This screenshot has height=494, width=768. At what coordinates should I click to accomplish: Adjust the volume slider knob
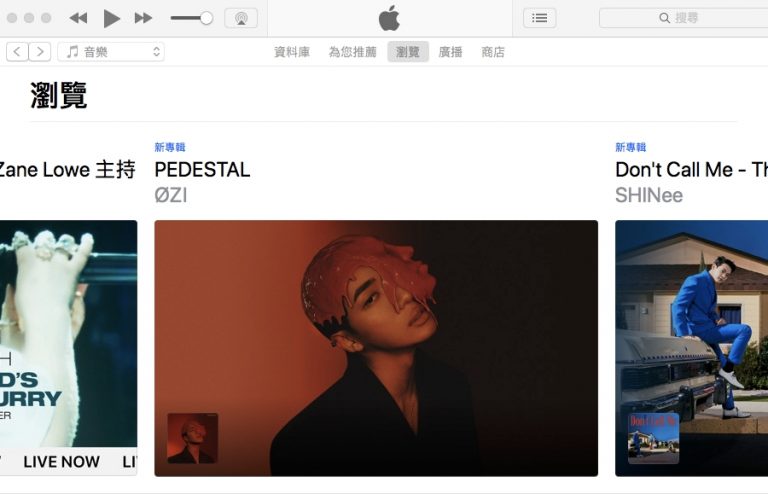pos(206,18)
